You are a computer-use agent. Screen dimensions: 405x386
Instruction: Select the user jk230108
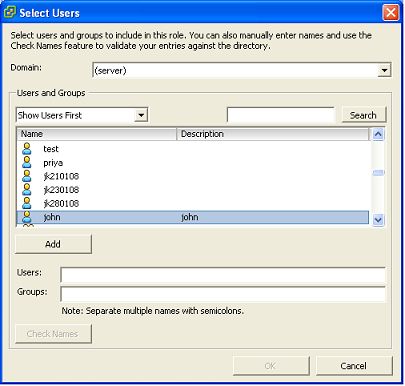pos(61,190)
